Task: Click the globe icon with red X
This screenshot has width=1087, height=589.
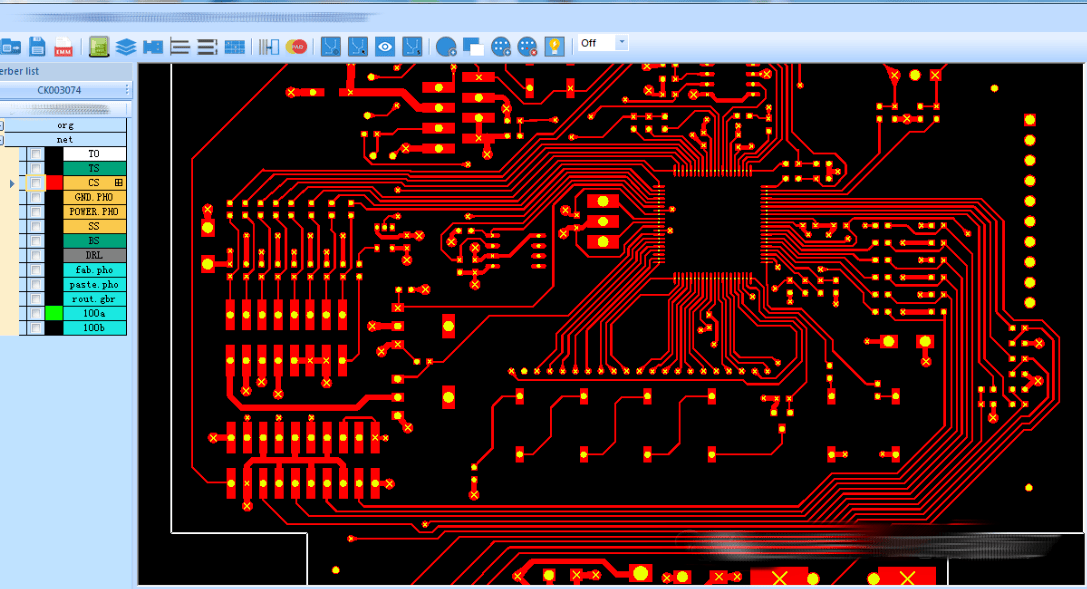Action: pos(528,46)
